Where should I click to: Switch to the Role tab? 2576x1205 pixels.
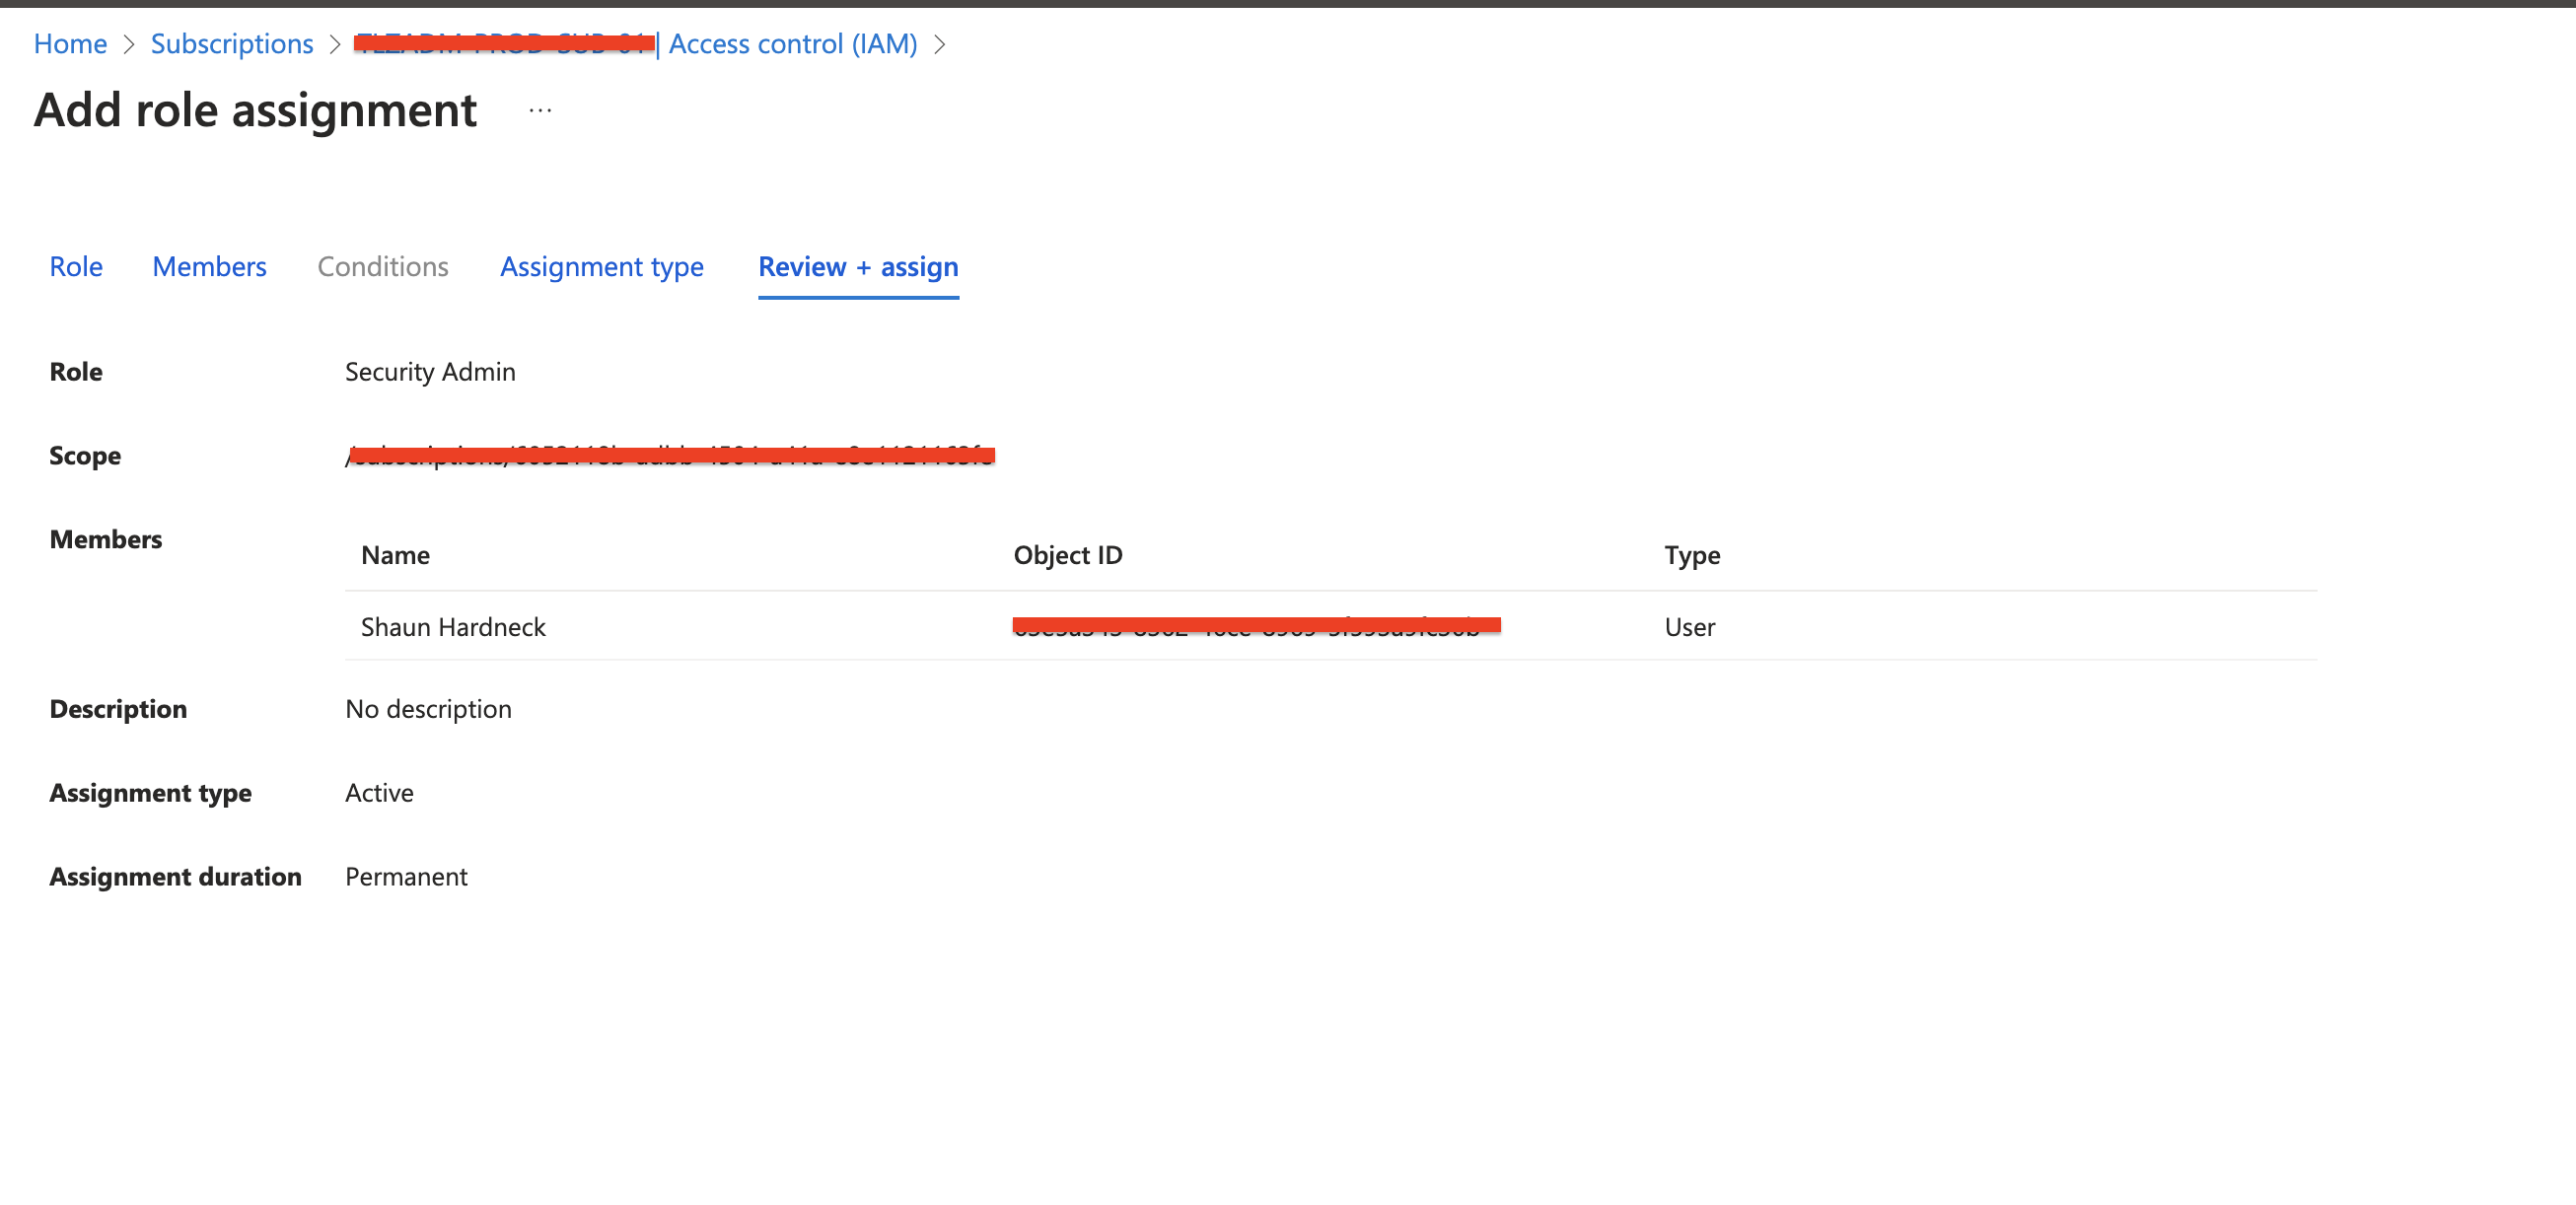(76, 267)
